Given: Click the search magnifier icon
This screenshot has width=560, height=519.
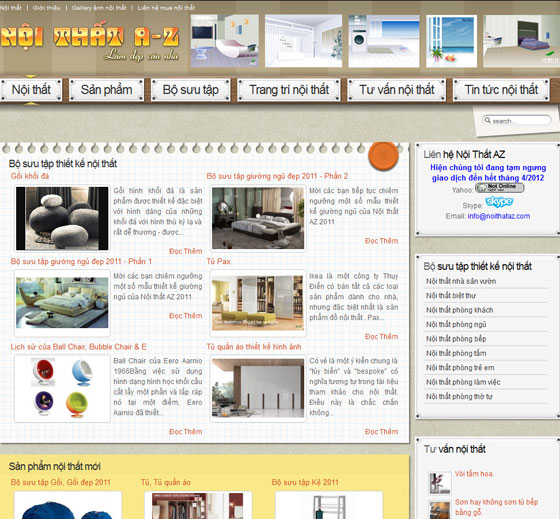Looking at the screenshot, I should click(487, 120).
